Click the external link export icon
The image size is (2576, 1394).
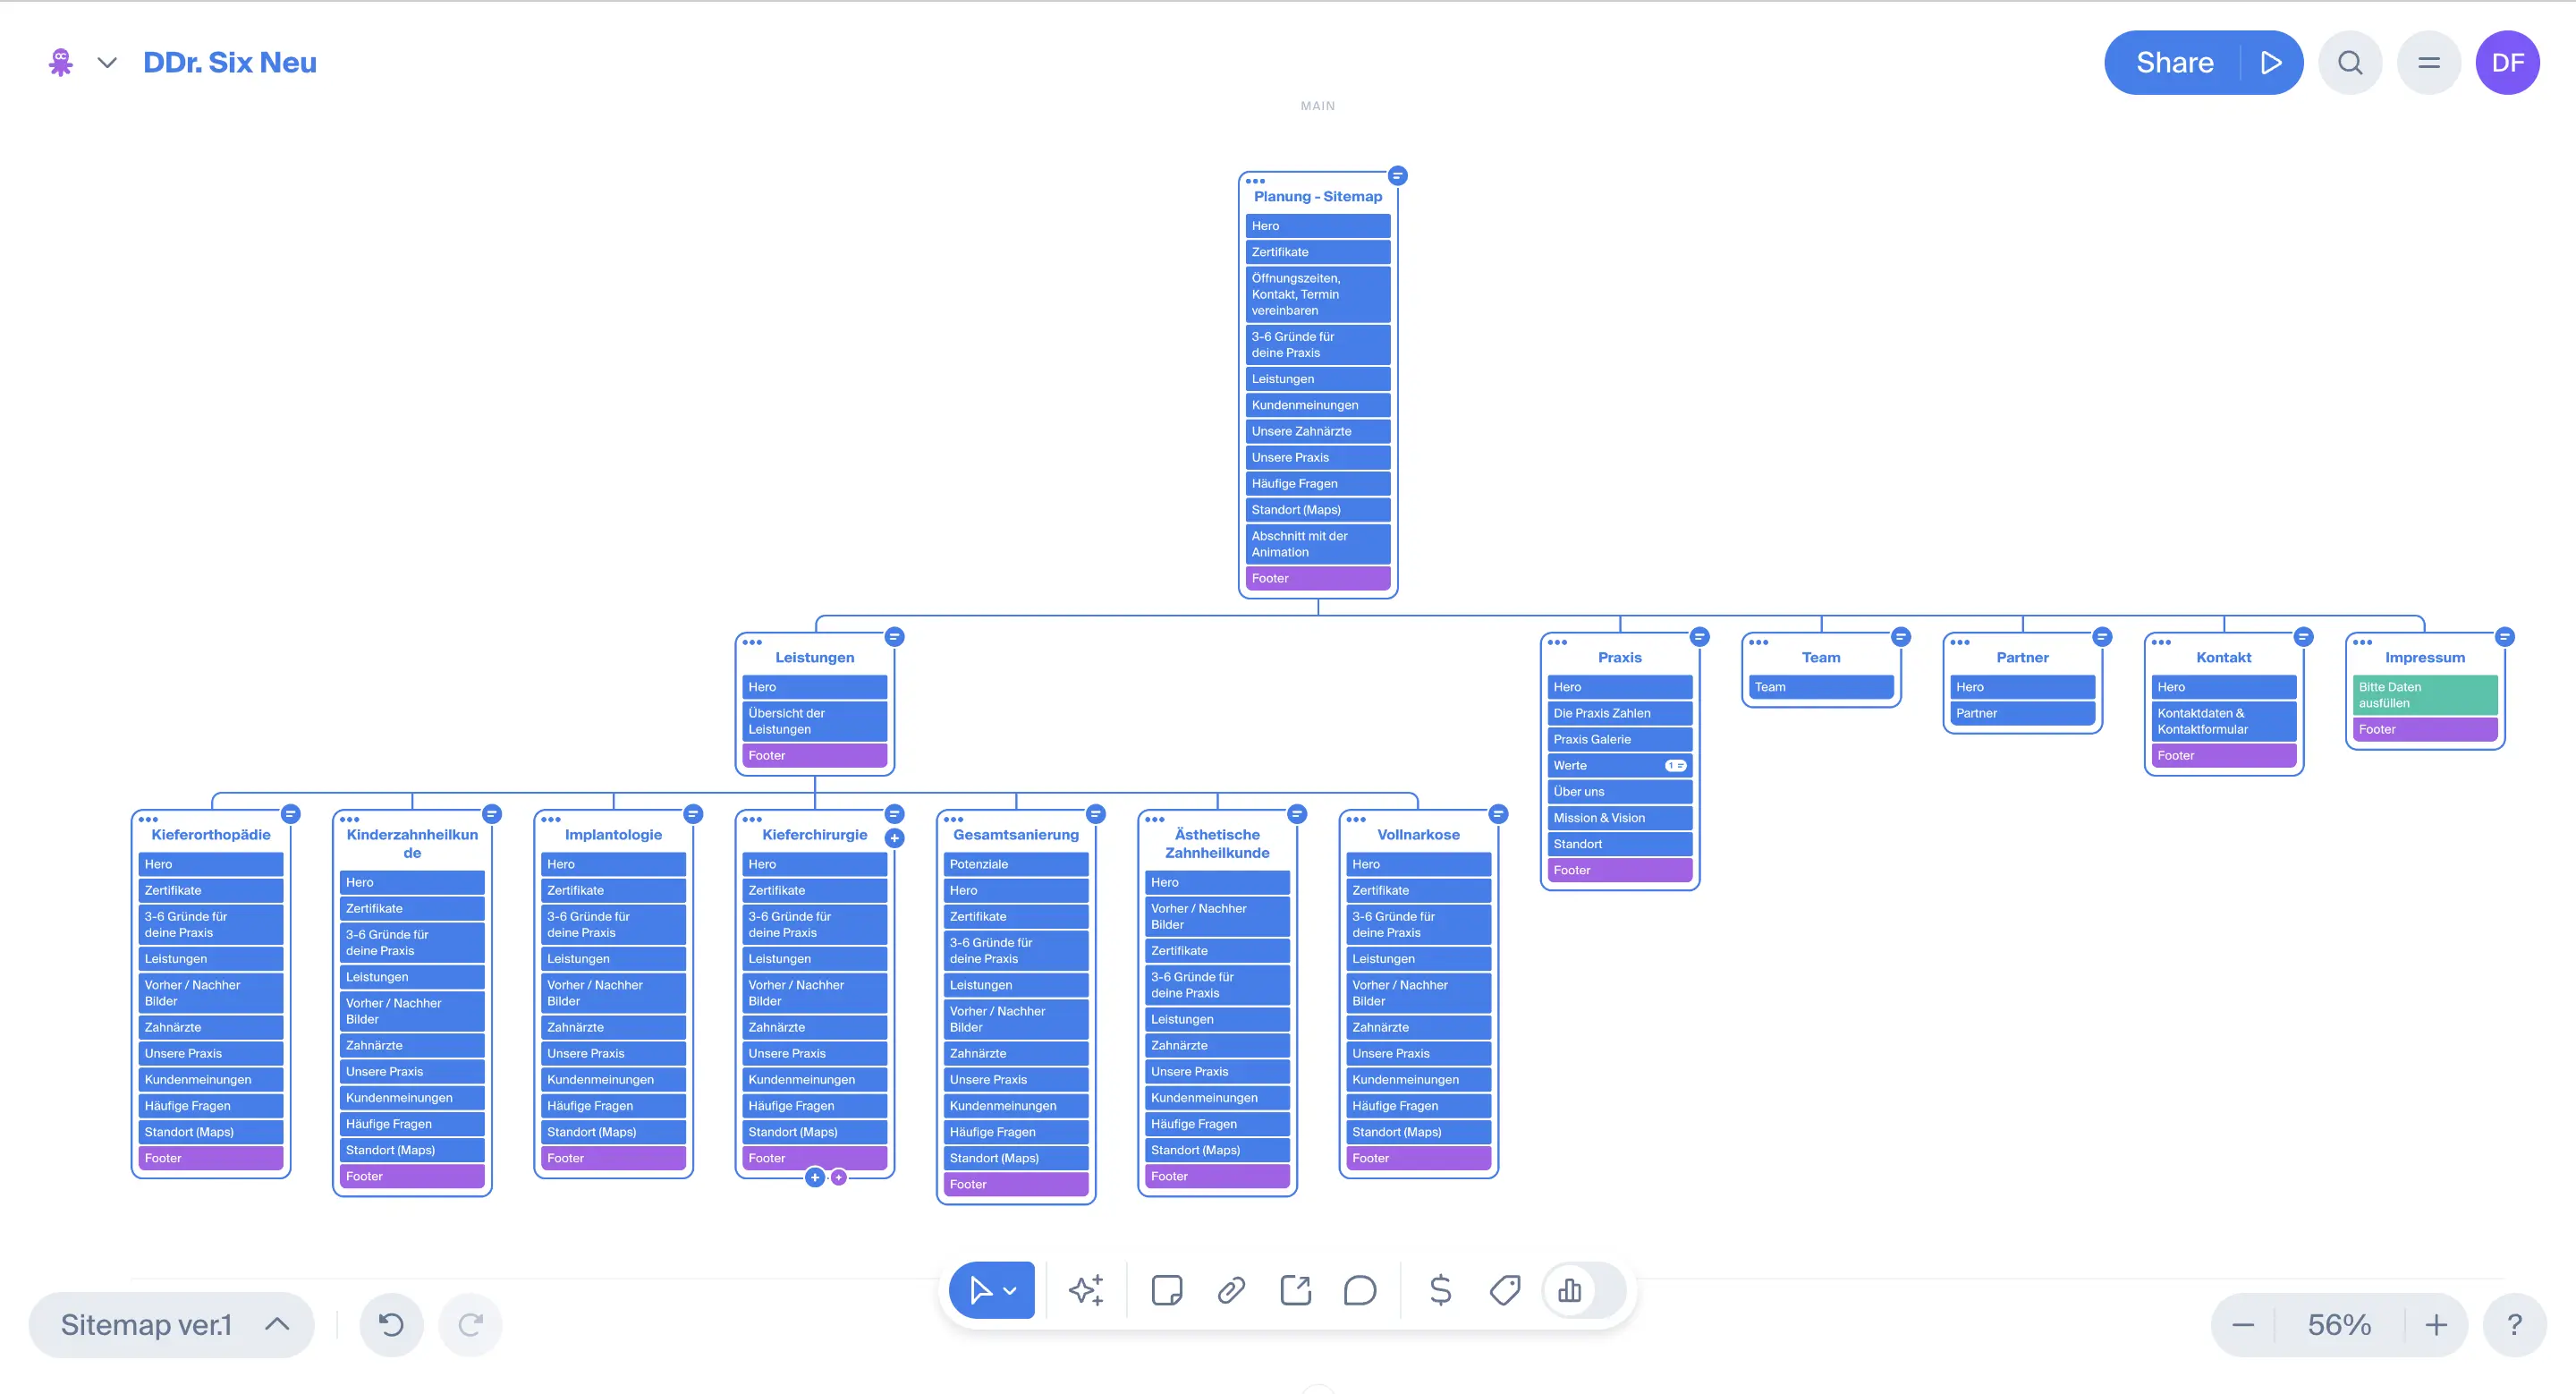tap(1296, 1290)
